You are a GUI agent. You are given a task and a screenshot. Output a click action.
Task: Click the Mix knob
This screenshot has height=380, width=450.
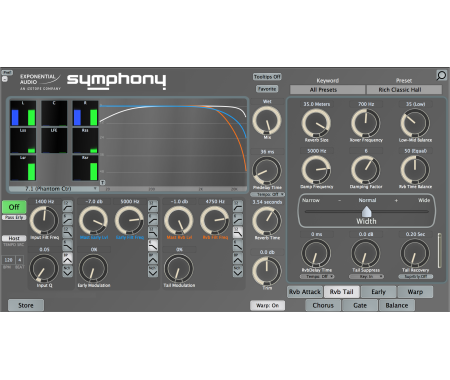click(x=267, y=120)
